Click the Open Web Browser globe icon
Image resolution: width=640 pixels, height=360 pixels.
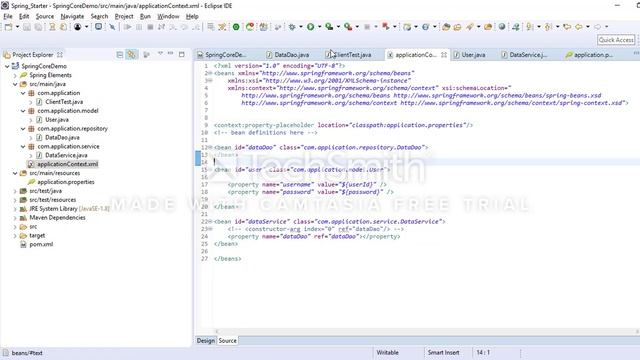(502, 27)
